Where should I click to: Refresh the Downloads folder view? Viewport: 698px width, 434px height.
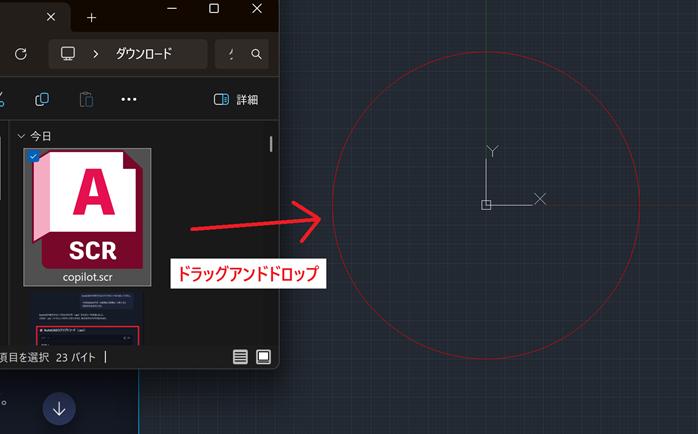[20, 54]
